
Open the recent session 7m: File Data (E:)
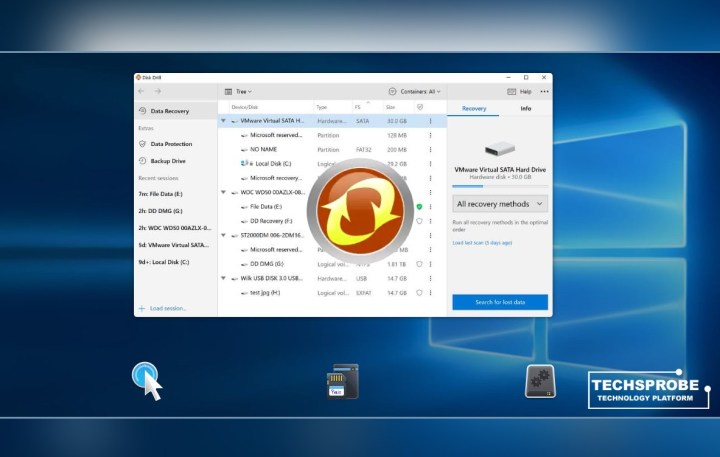[161, 194]
